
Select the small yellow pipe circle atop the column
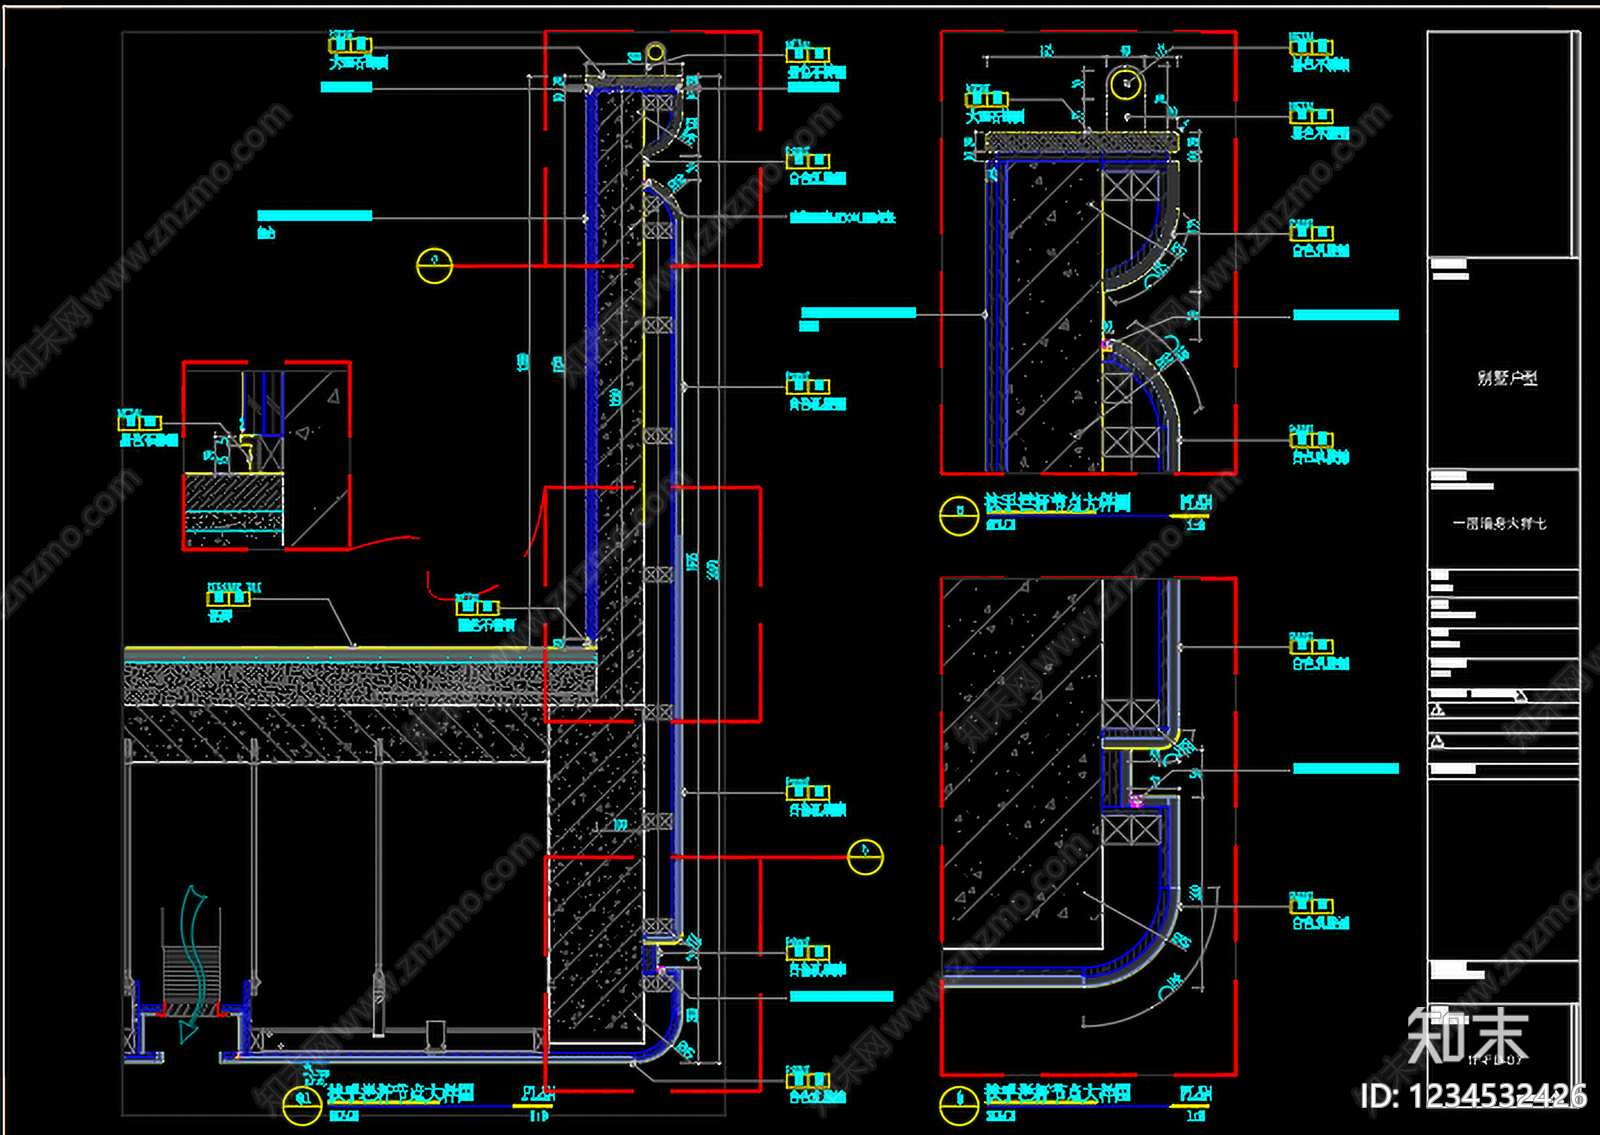pos(655,52)
